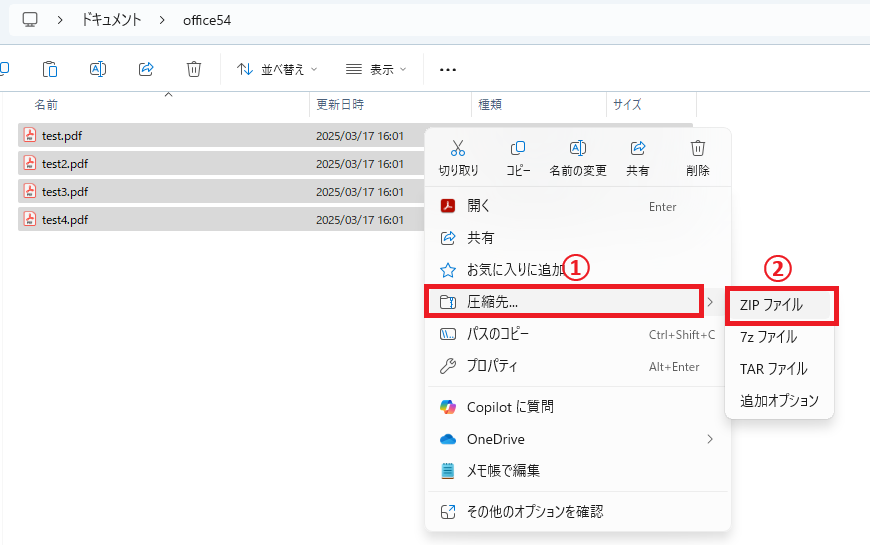Viewport: 870px width, 545px height.
Task: Click the computer icon in the address bar
Action: 30,20
